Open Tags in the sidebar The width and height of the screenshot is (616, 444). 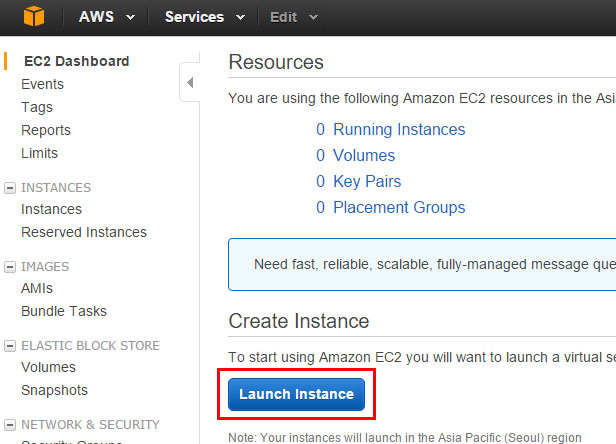click(37, 107)
